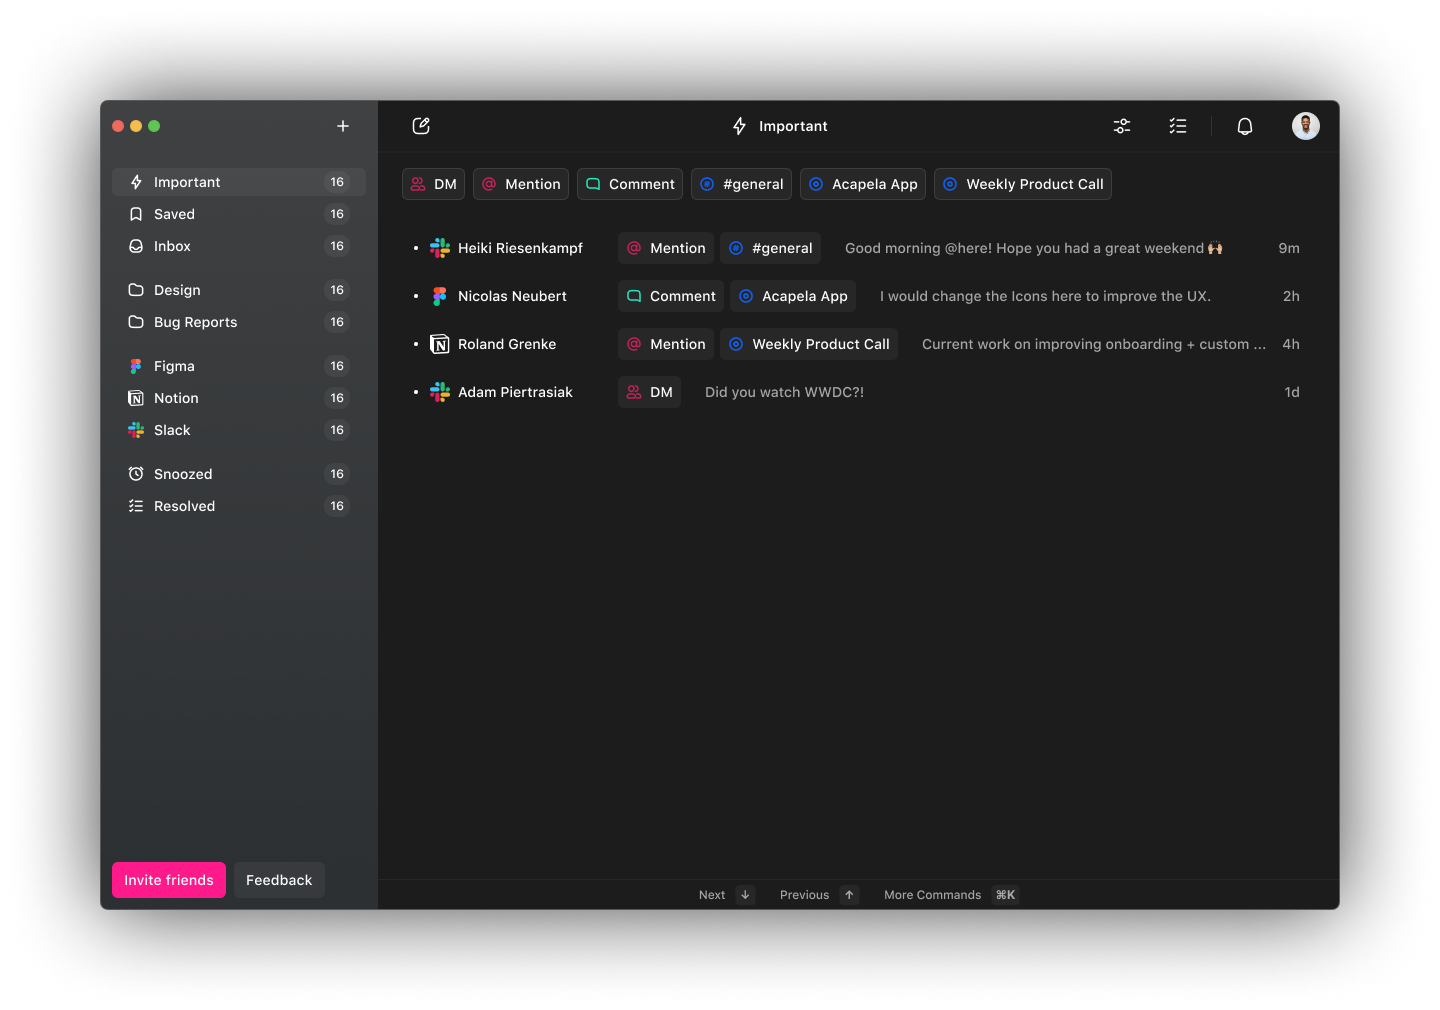Open Saved in the sidebar
Screen dimensions: 1440x1010
pos(239,214)
